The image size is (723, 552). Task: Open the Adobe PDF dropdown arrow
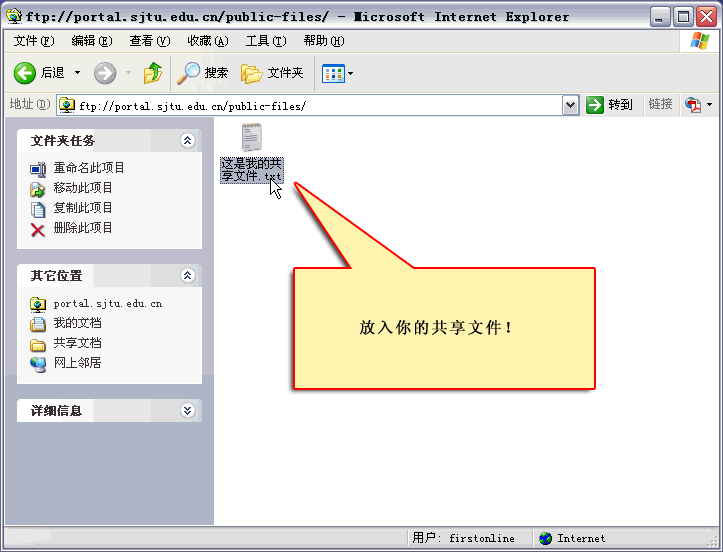[709, 105]
